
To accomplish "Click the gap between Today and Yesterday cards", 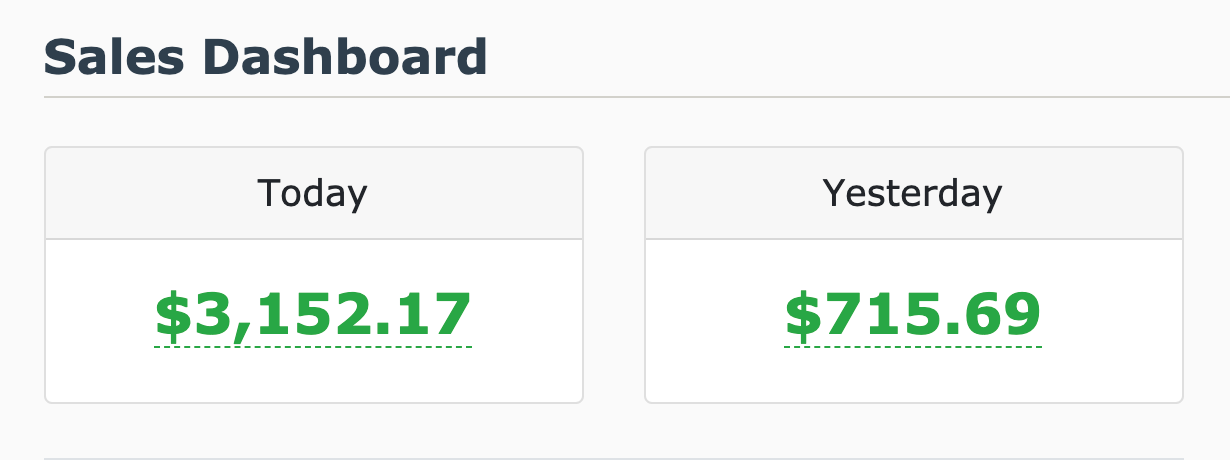I will (614, 275).
